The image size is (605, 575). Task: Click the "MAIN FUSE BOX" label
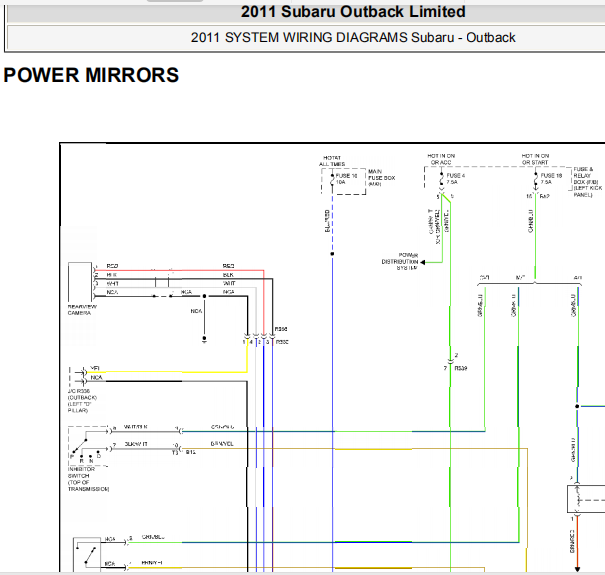[382, 178]
